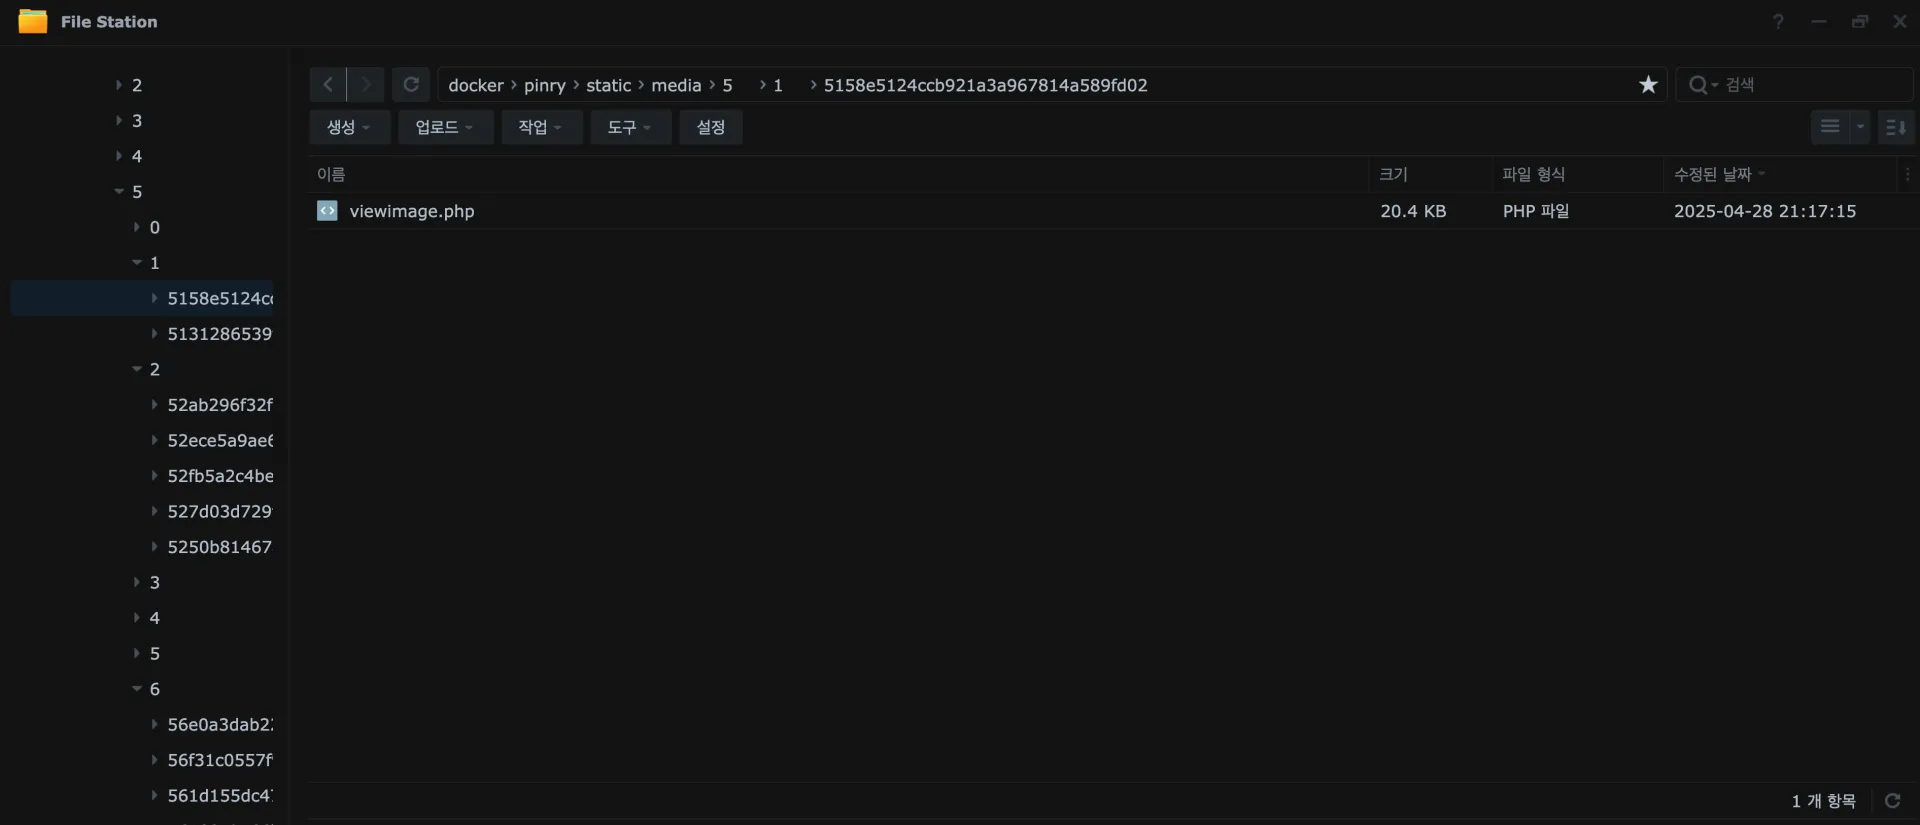Viewport: 1920px width, 825px height.
Task: Click the File Station folder logo
Action: click(x=33, y=21)
